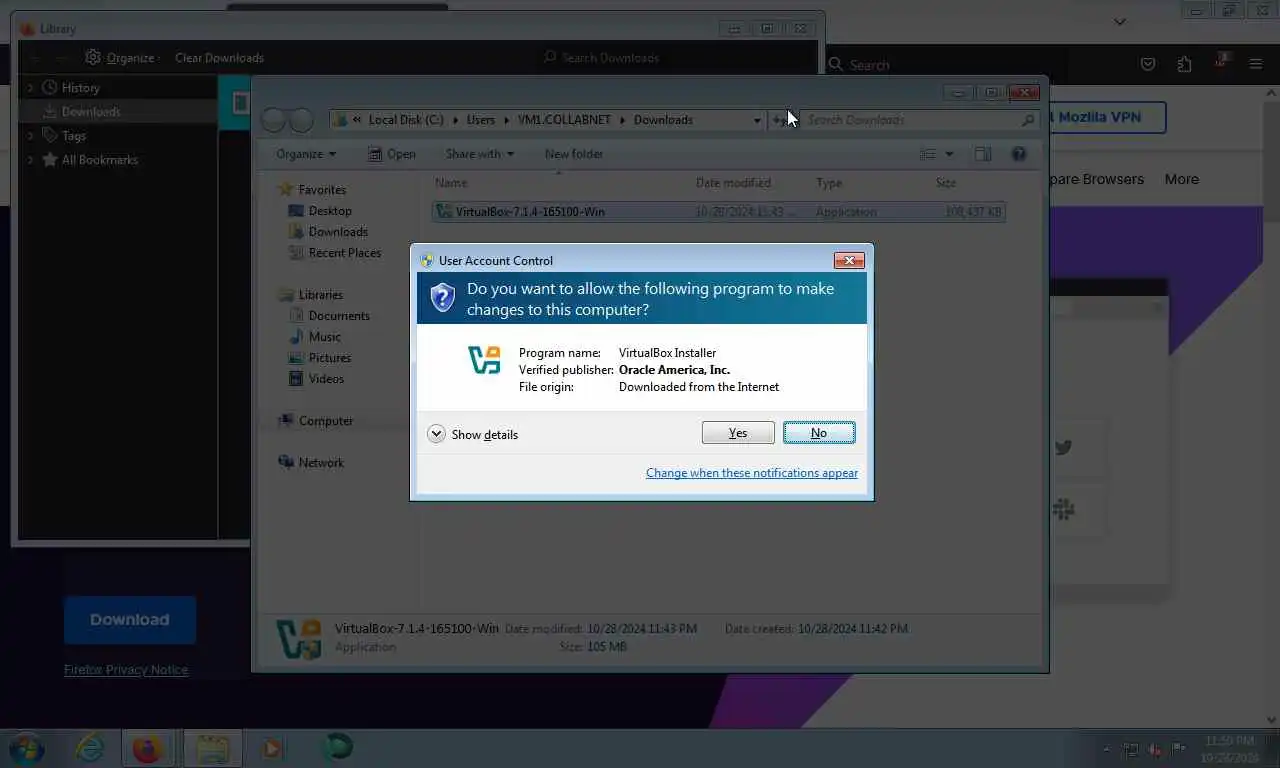Open More menu on Firefox webpage

click(x=1181, y=179)
